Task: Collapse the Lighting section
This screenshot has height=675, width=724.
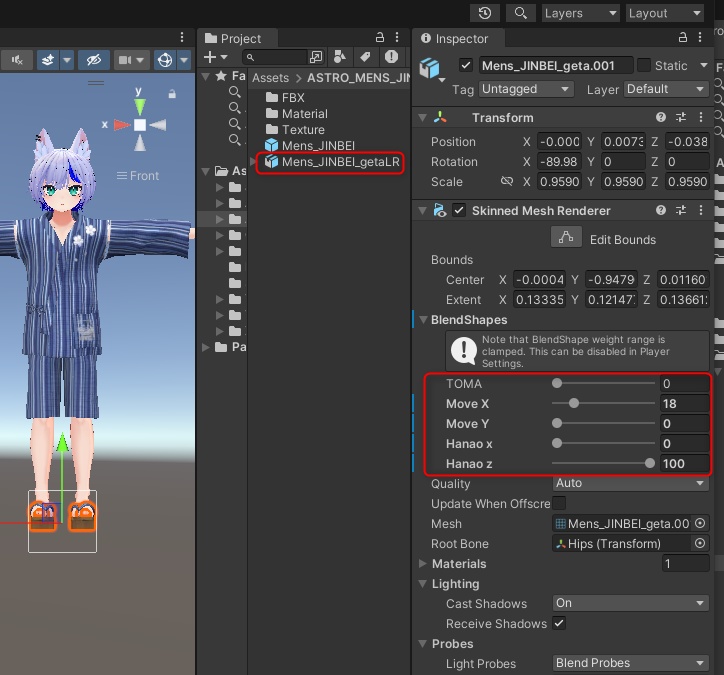Action: (x=423, y=584)
